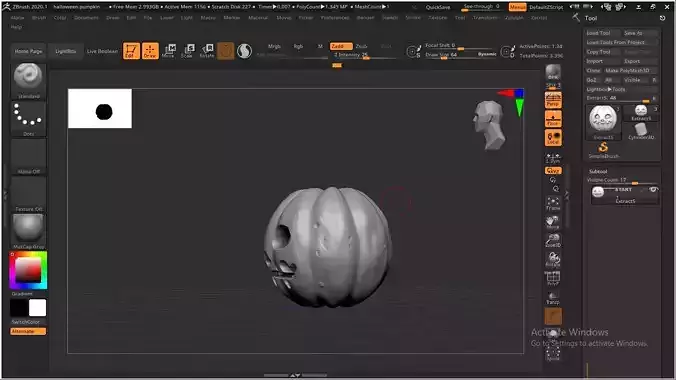Click the Sculptris Pro mode icon
The image size is (676, 380).
244,51
